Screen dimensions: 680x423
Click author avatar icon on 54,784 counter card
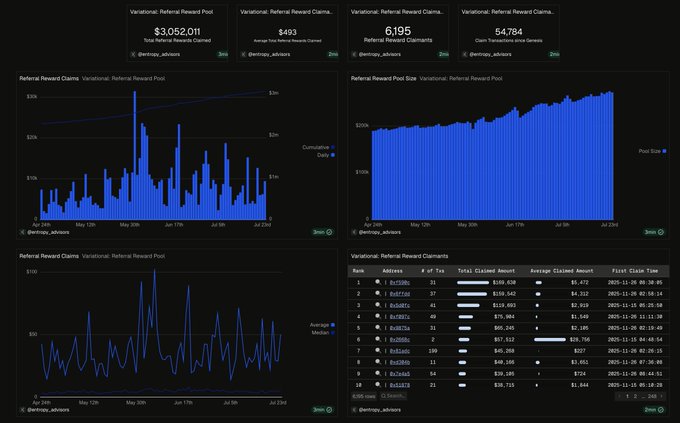[x=464, y=54]
